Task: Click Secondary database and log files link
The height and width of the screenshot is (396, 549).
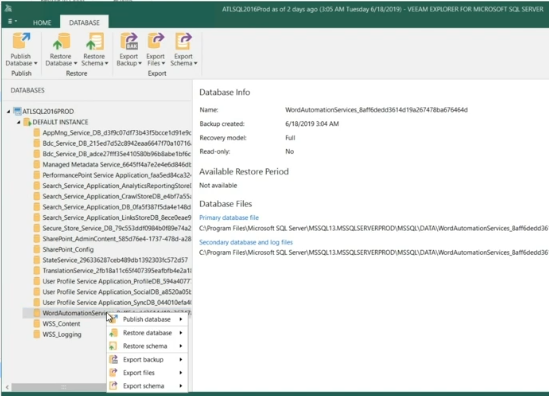Action: 246,242
